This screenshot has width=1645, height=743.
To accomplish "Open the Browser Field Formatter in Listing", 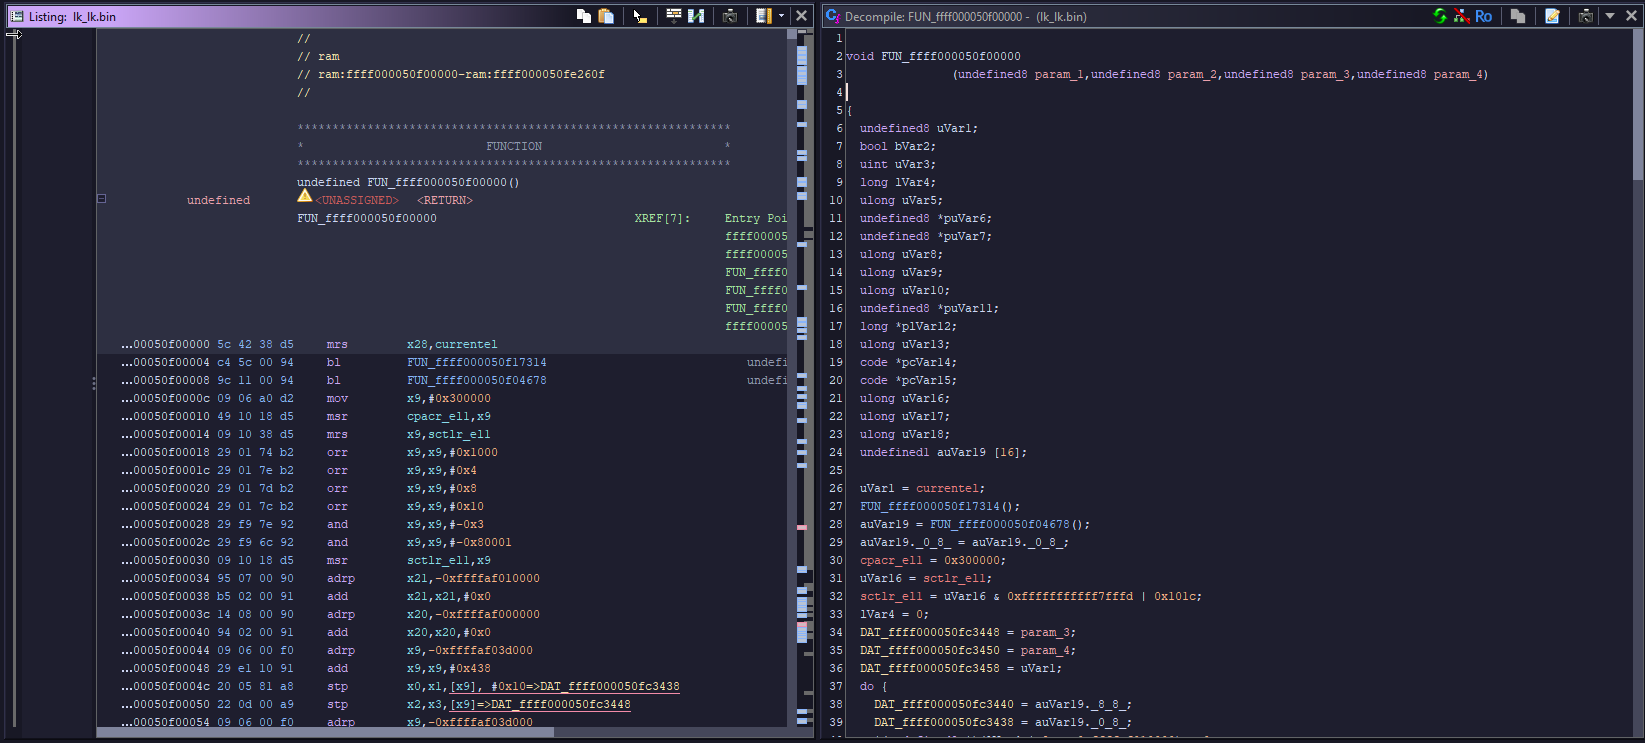I will [674, 16].
